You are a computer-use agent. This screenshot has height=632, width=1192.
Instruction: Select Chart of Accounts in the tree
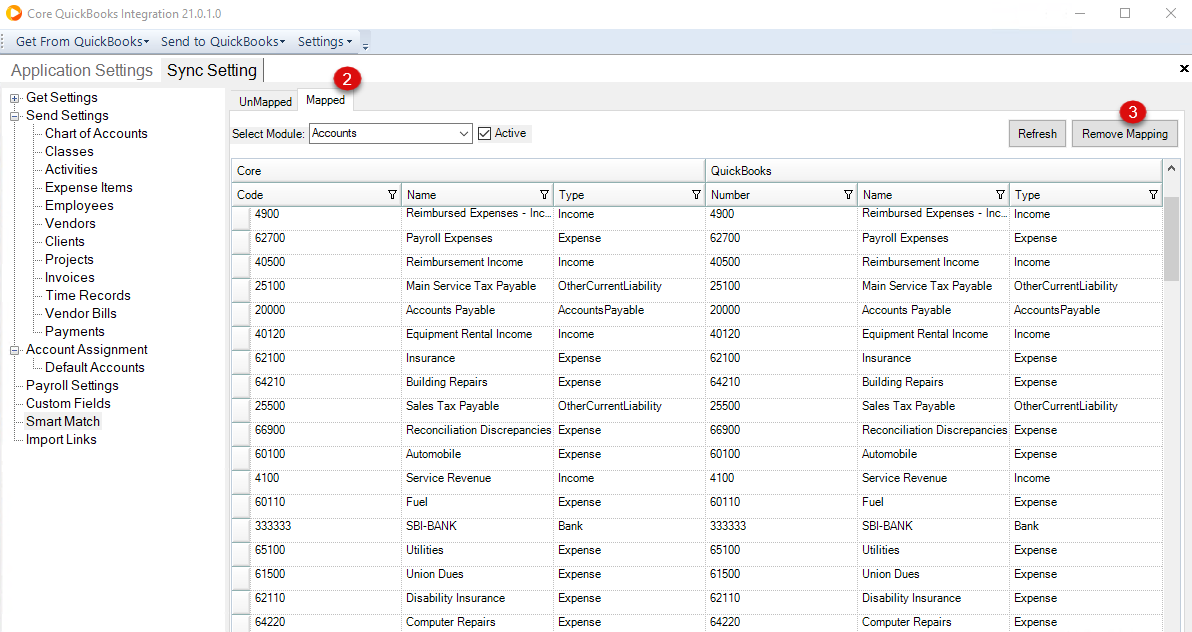96,133
